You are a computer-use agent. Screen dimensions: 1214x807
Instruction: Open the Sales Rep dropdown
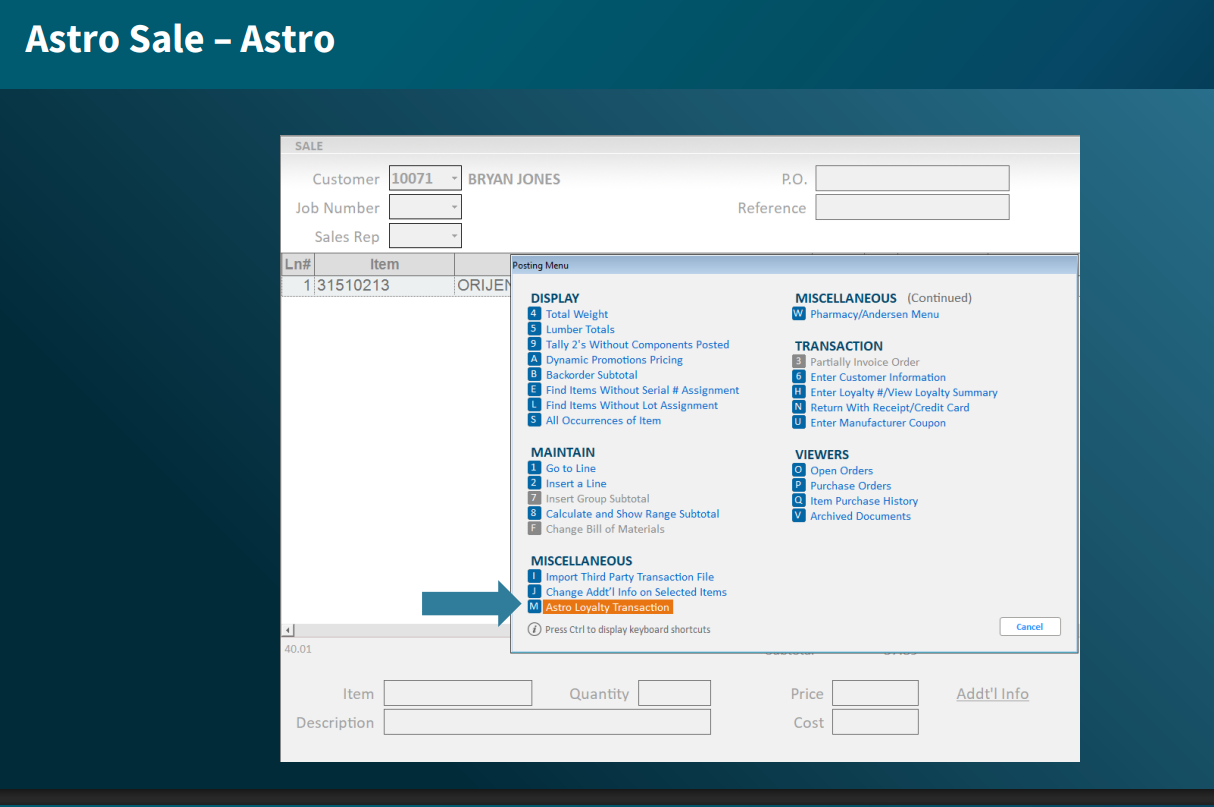click(454, 237)
